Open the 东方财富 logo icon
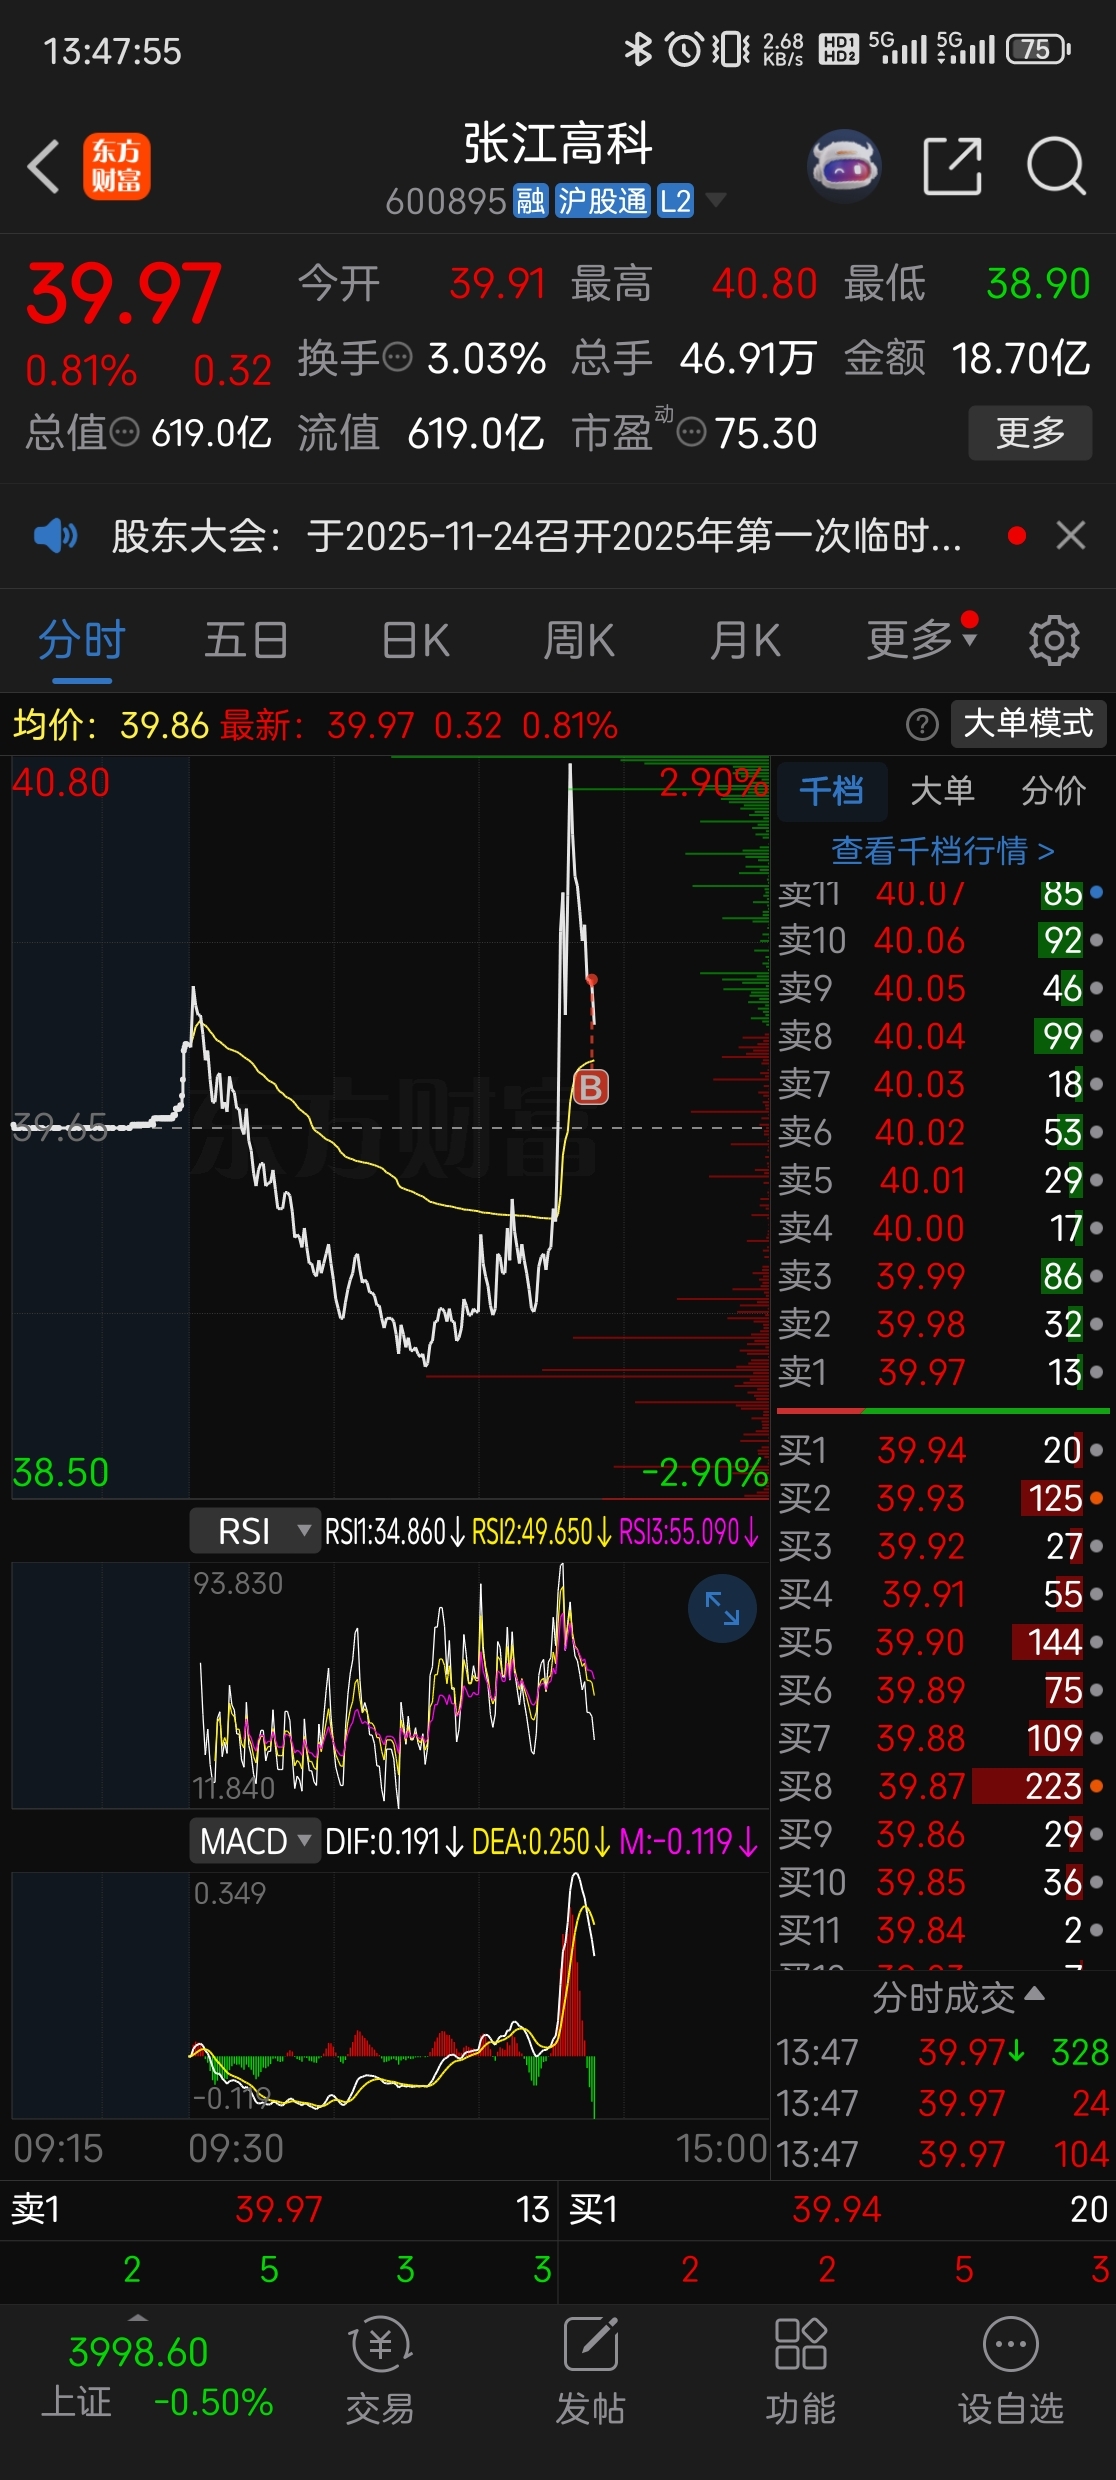Screen dimensions: 1116x2480 (x=117, y=166)
